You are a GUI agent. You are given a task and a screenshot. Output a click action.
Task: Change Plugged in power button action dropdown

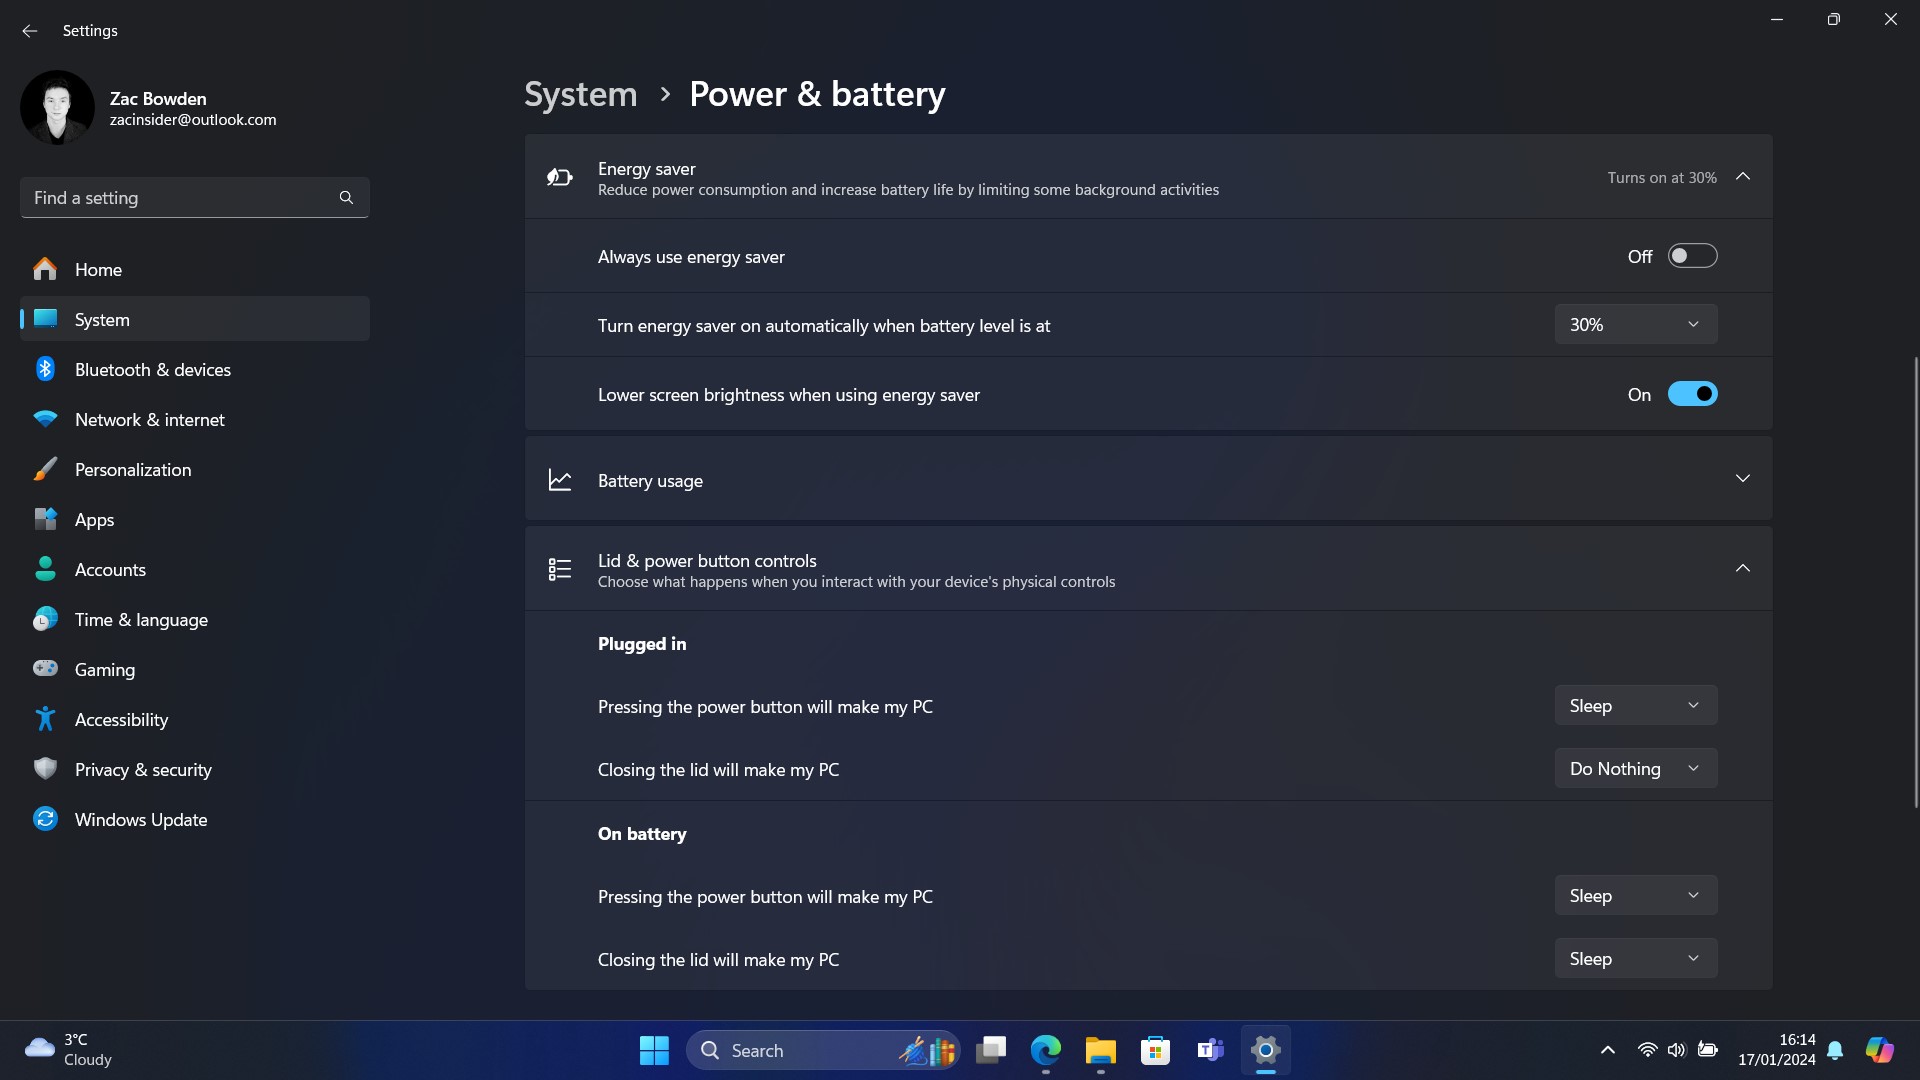(x=1634, y=704)
